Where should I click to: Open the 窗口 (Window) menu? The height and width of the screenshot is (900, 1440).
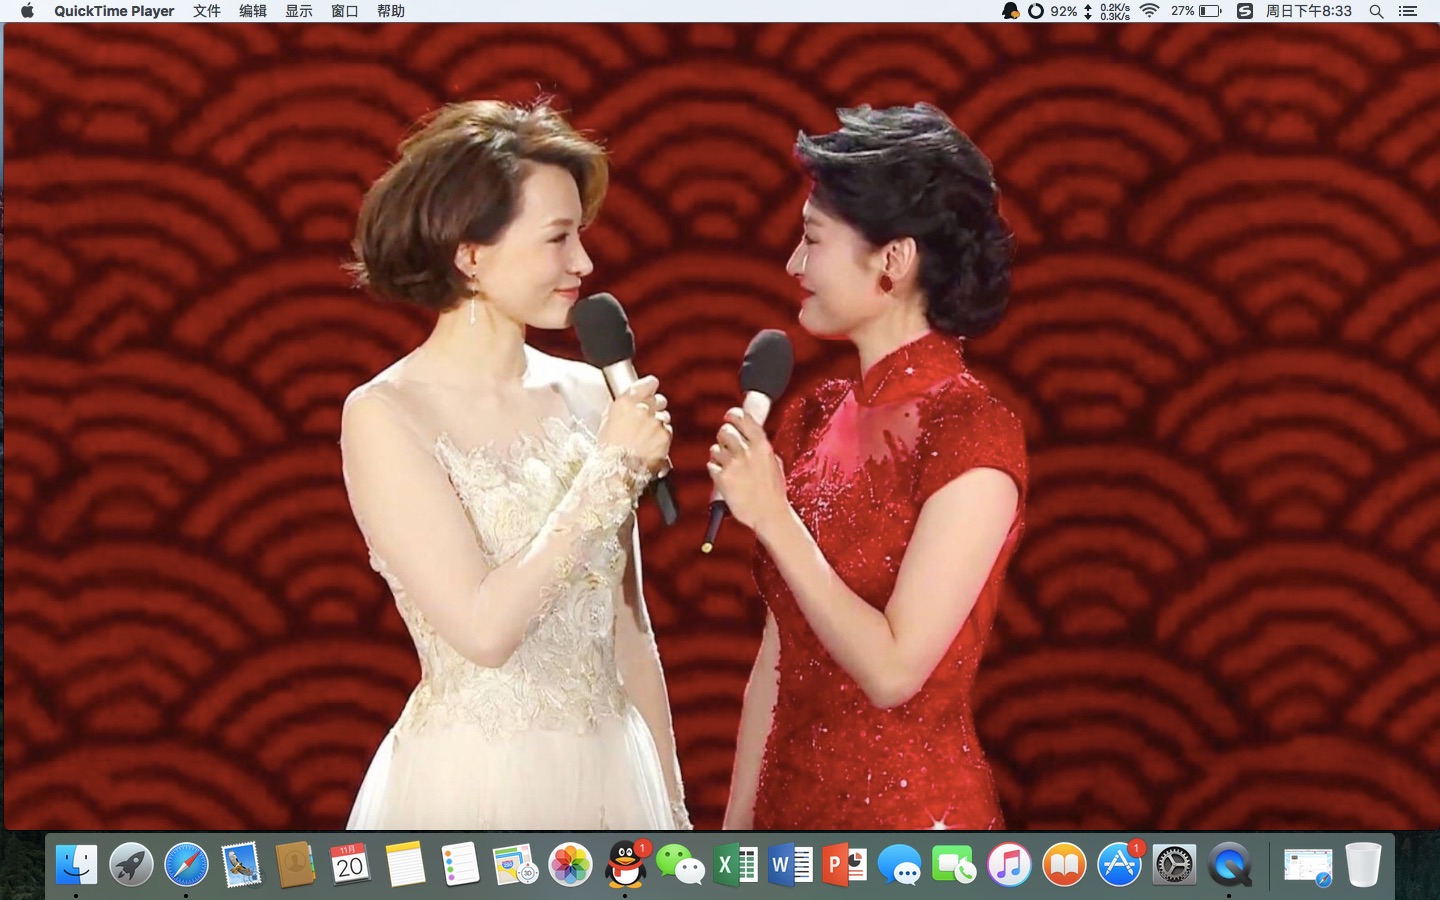click(345, 11)
